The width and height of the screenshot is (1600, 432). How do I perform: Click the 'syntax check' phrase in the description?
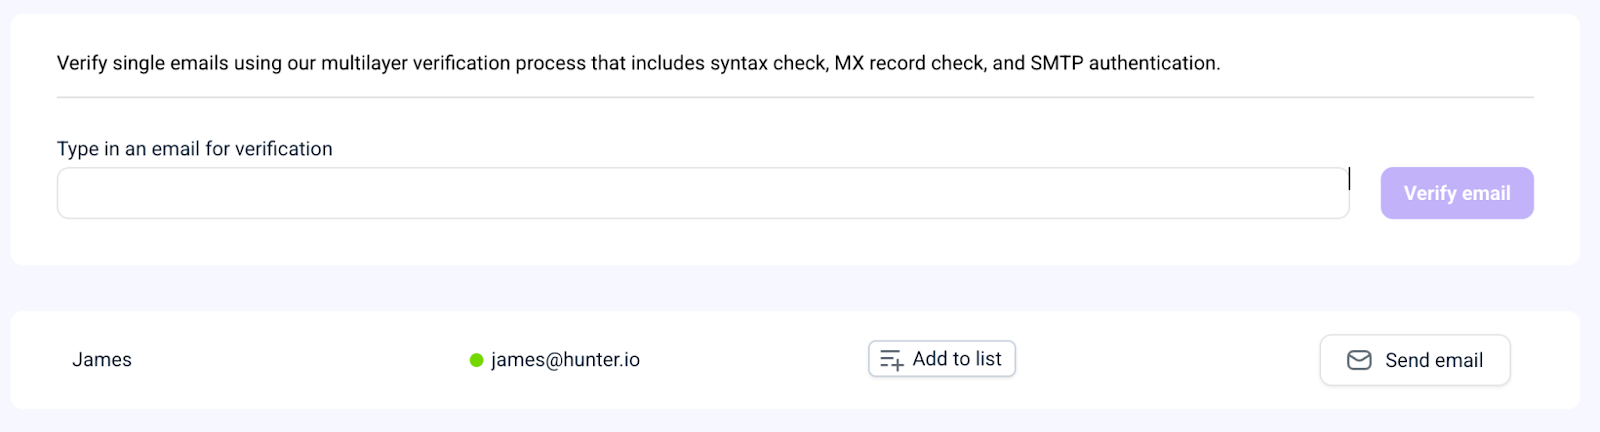click(x=768, y=63)
